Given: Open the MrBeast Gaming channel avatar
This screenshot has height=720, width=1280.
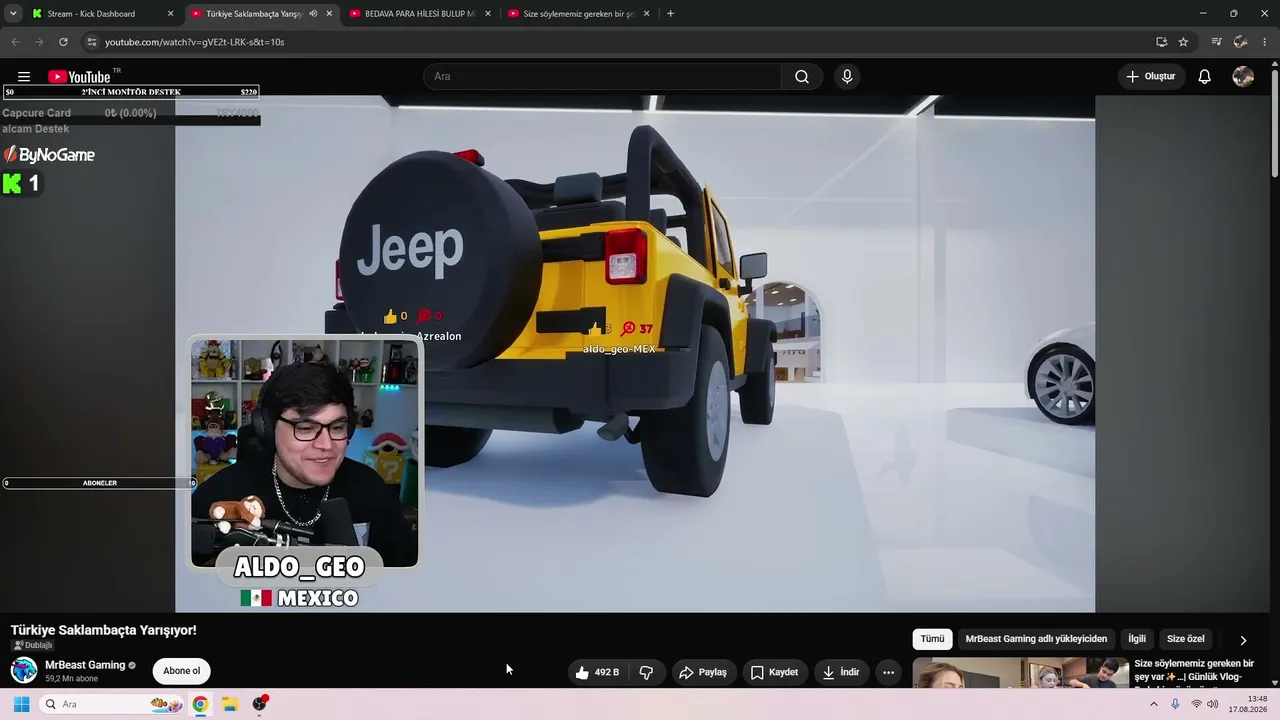Looking at the screenshot, I should [x=24, y=670].
